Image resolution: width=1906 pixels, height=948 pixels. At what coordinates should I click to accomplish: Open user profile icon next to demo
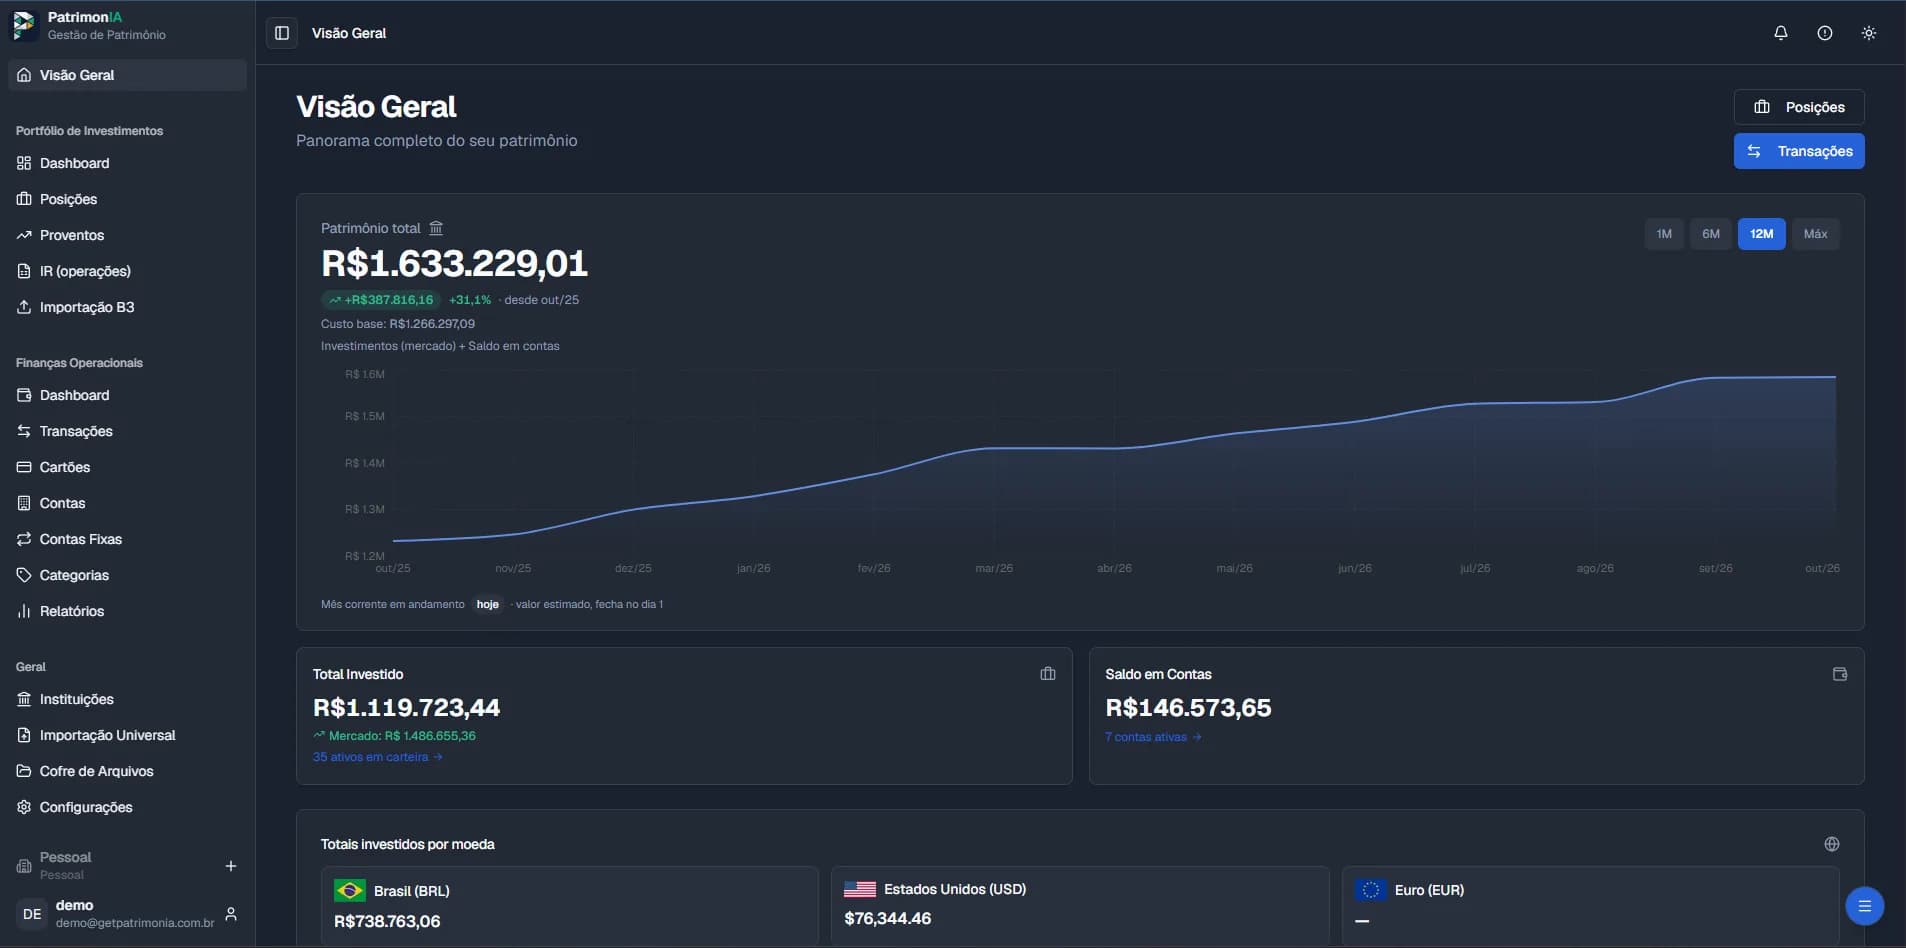(x=231, y=914)
